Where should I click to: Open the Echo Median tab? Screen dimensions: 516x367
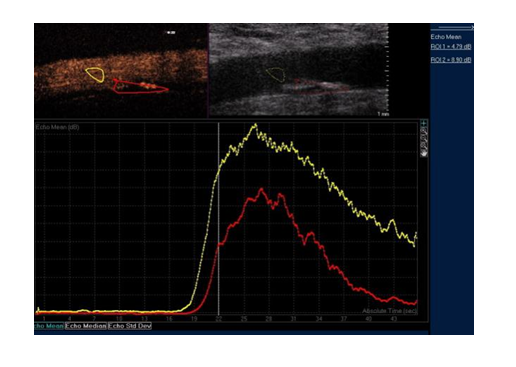click(x=86, y=326)
